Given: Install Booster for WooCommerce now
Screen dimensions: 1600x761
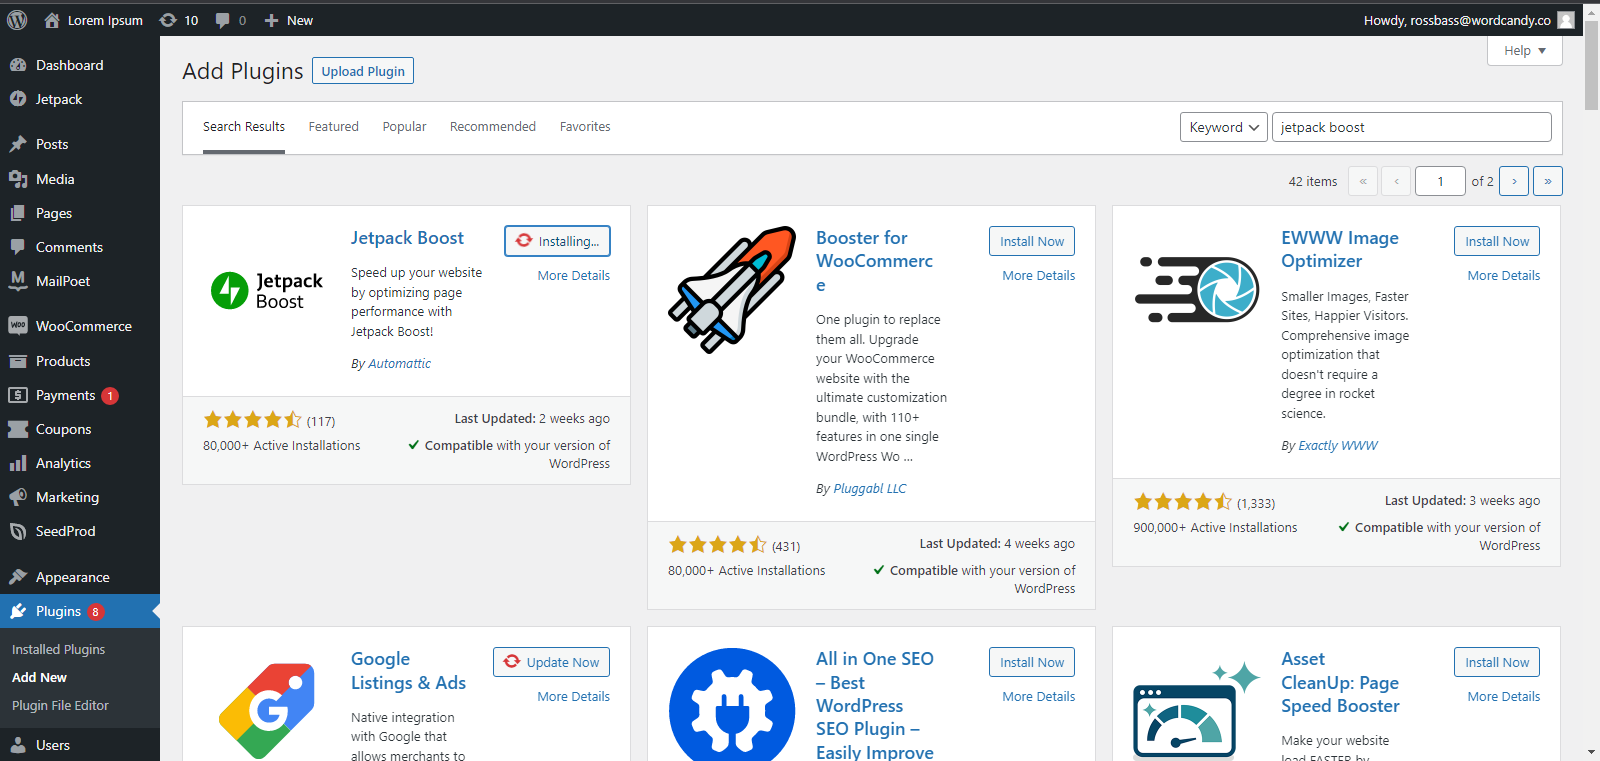Looking at the screenshot, I should 1032,241.
